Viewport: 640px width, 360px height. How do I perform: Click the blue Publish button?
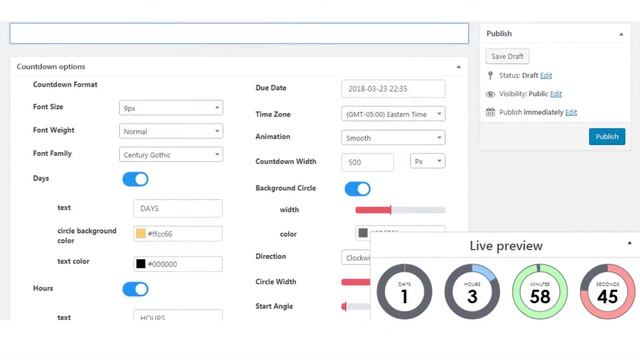coord(607,137)
